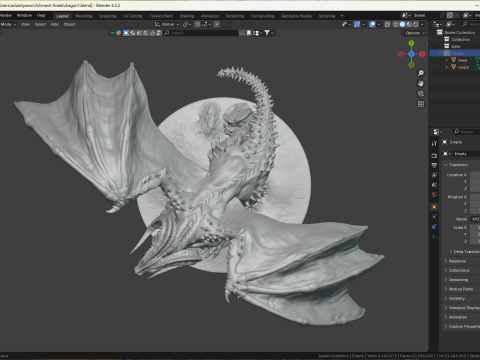The width and height of the screenshot is (480, 360).
Task: Switch to the Modeling workspace tab
Action: pos(84,16)
